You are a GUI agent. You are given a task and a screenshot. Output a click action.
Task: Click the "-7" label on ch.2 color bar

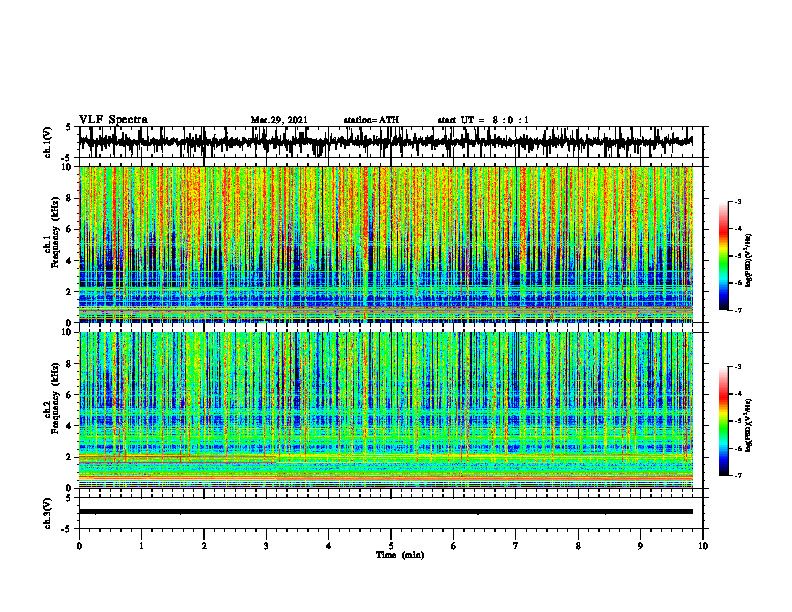point(737,475)
